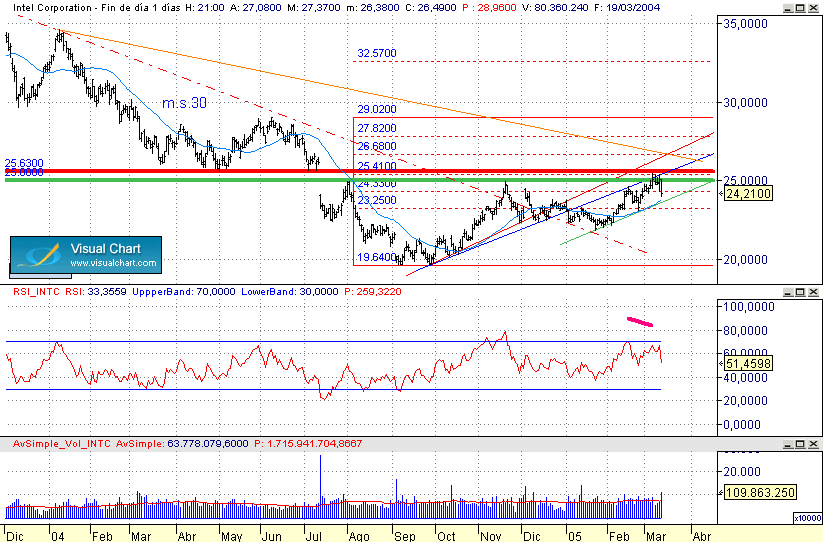The height and width of the screenshot is (542, 823).
Task: Maximize the AvSimple_Vol_INTC volume panel
Action: pos(800,444)
